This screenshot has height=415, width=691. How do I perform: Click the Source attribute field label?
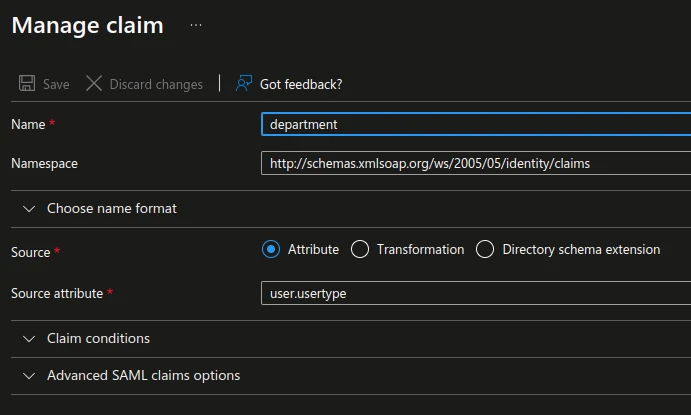pos(57,293)
